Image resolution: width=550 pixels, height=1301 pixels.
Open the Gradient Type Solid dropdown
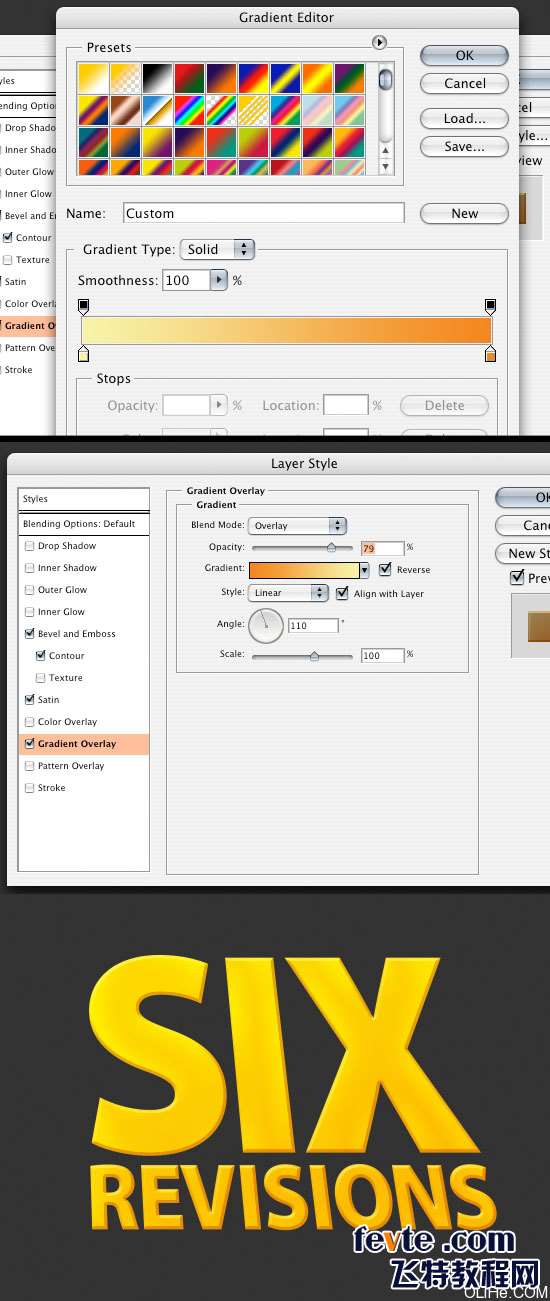click(217, 249)
